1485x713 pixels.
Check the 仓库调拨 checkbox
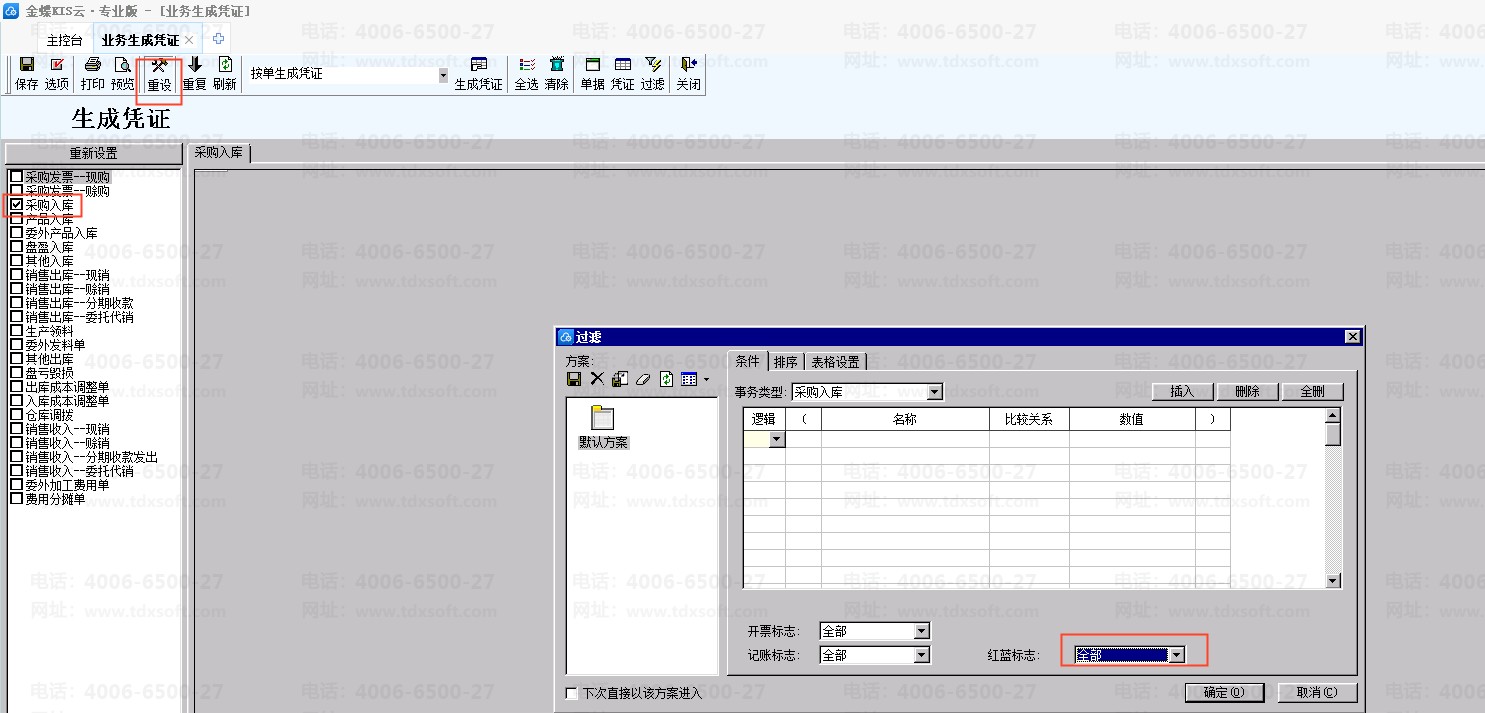[x=16, y=415]
